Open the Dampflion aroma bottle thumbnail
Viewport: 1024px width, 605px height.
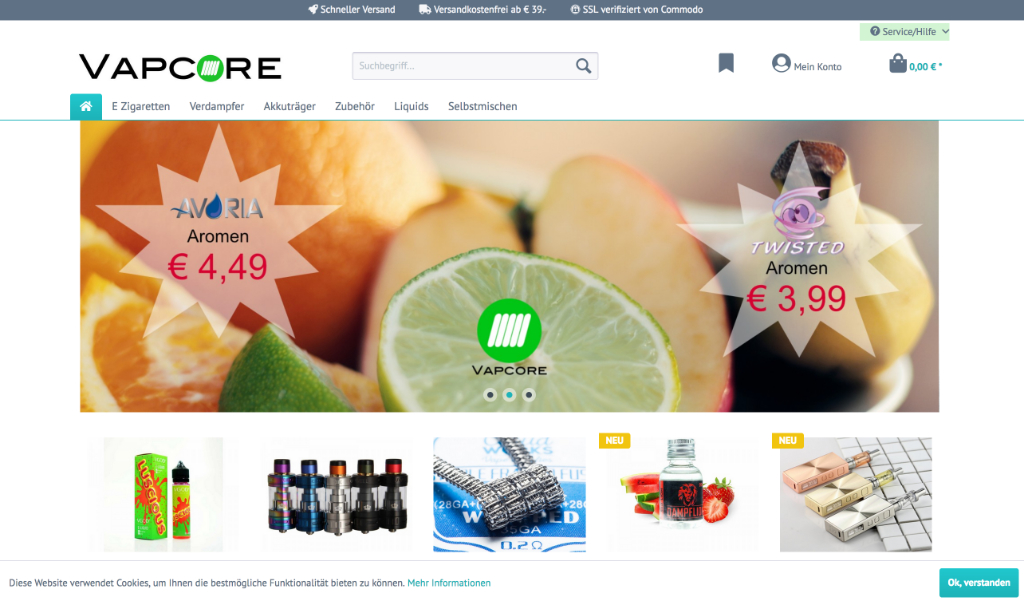click(682, 495)
